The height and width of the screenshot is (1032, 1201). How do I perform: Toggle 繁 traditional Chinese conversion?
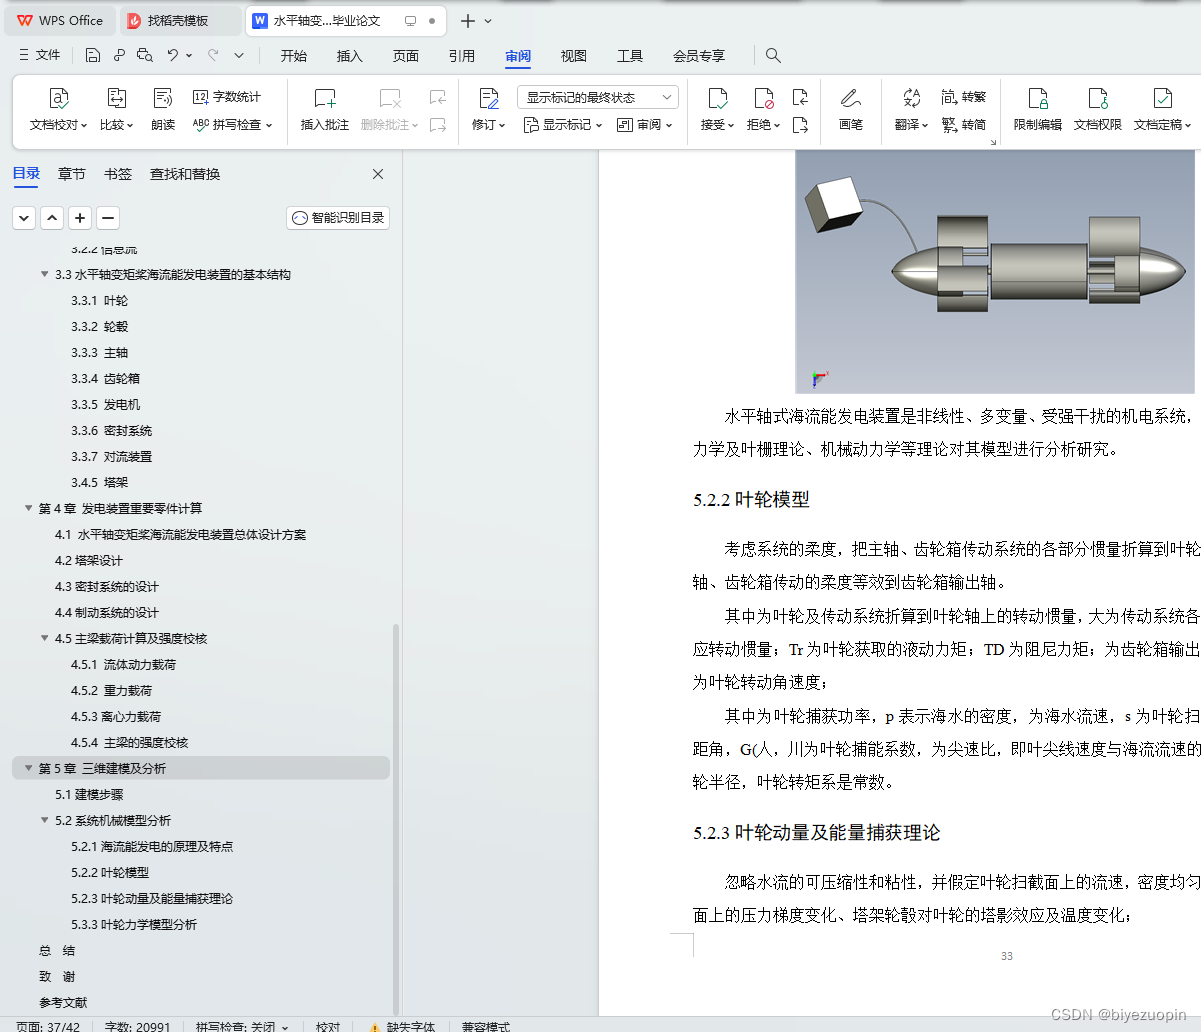pyautogui.click(x=963, y=96)
